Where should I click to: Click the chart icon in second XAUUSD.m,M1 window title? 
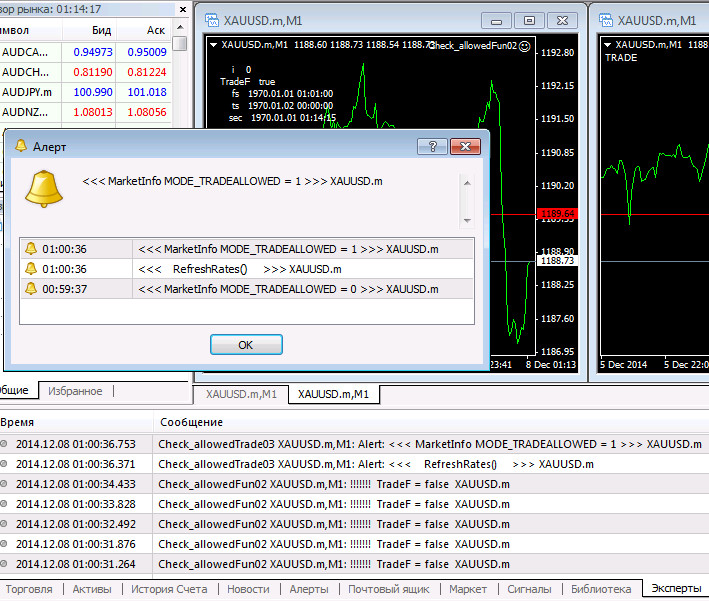[606, 20]
